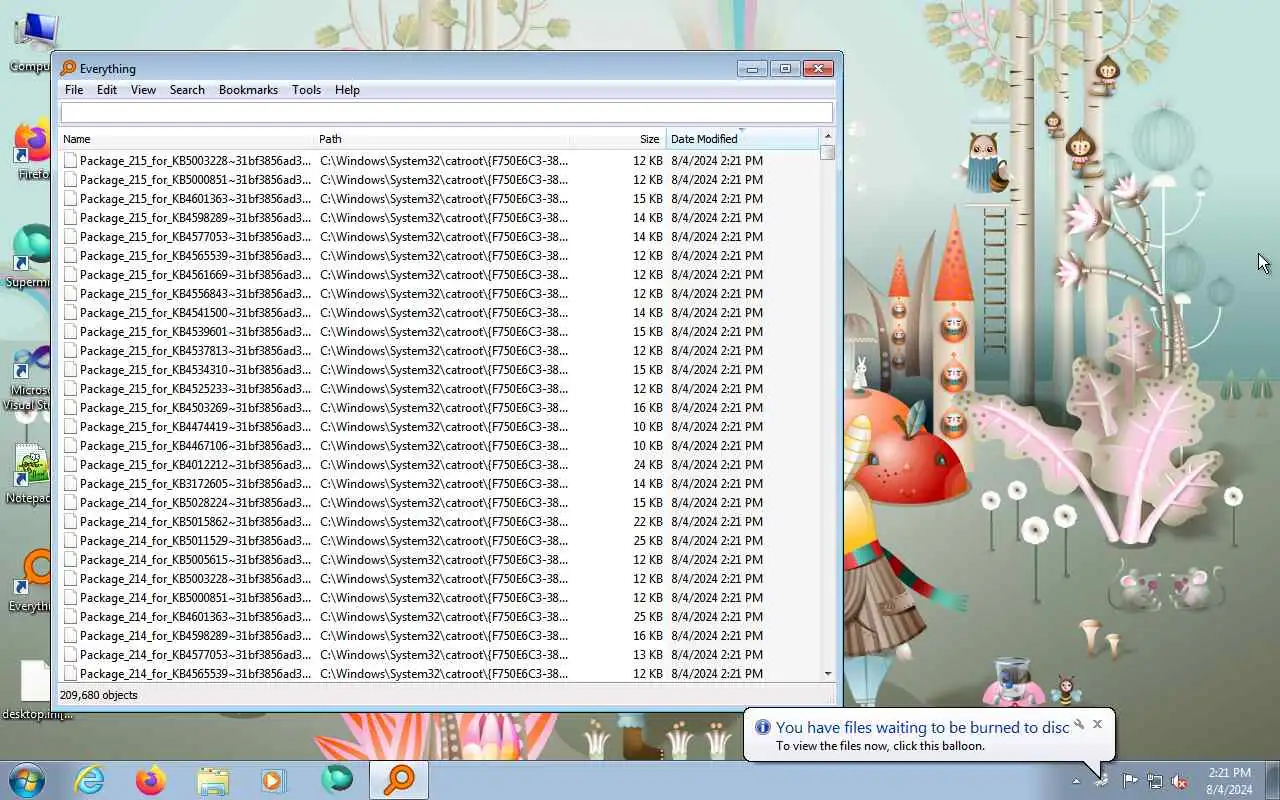
Task: Select the file Package_215_for_KB4467106
Action: coord(195,446)
